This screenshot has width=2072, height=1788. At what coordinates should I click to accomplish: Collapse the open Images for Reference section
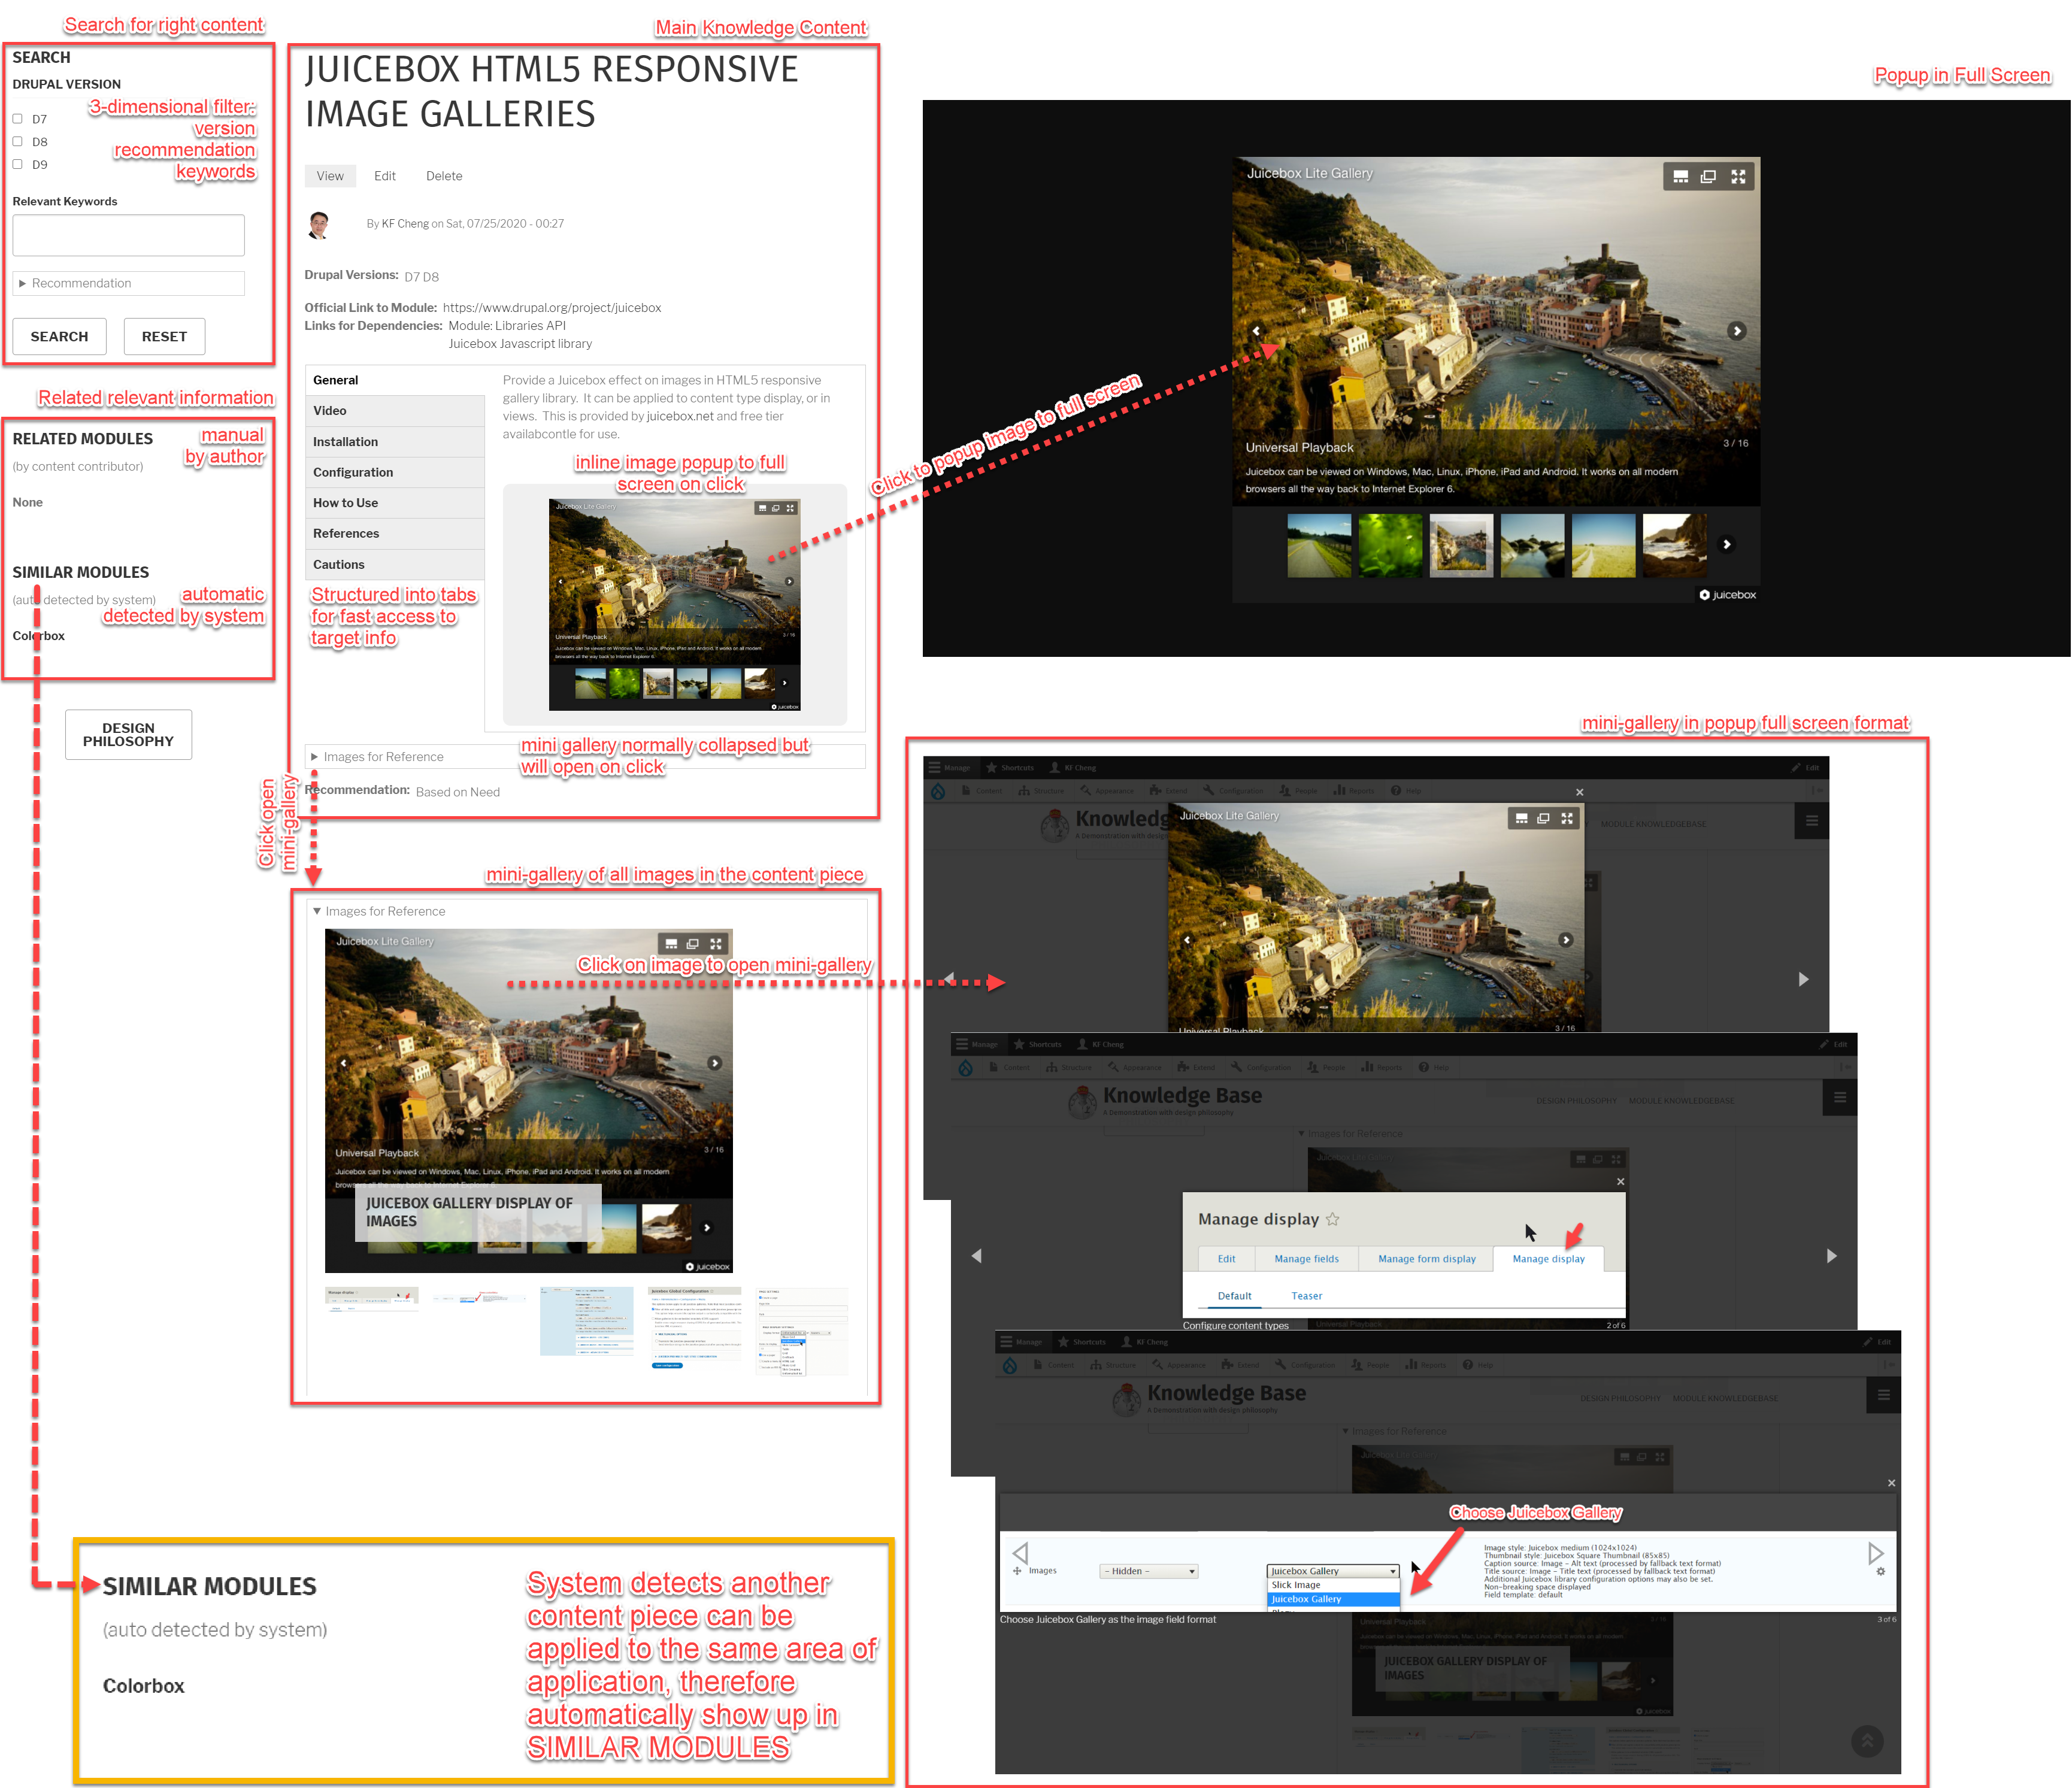(379, 911)
